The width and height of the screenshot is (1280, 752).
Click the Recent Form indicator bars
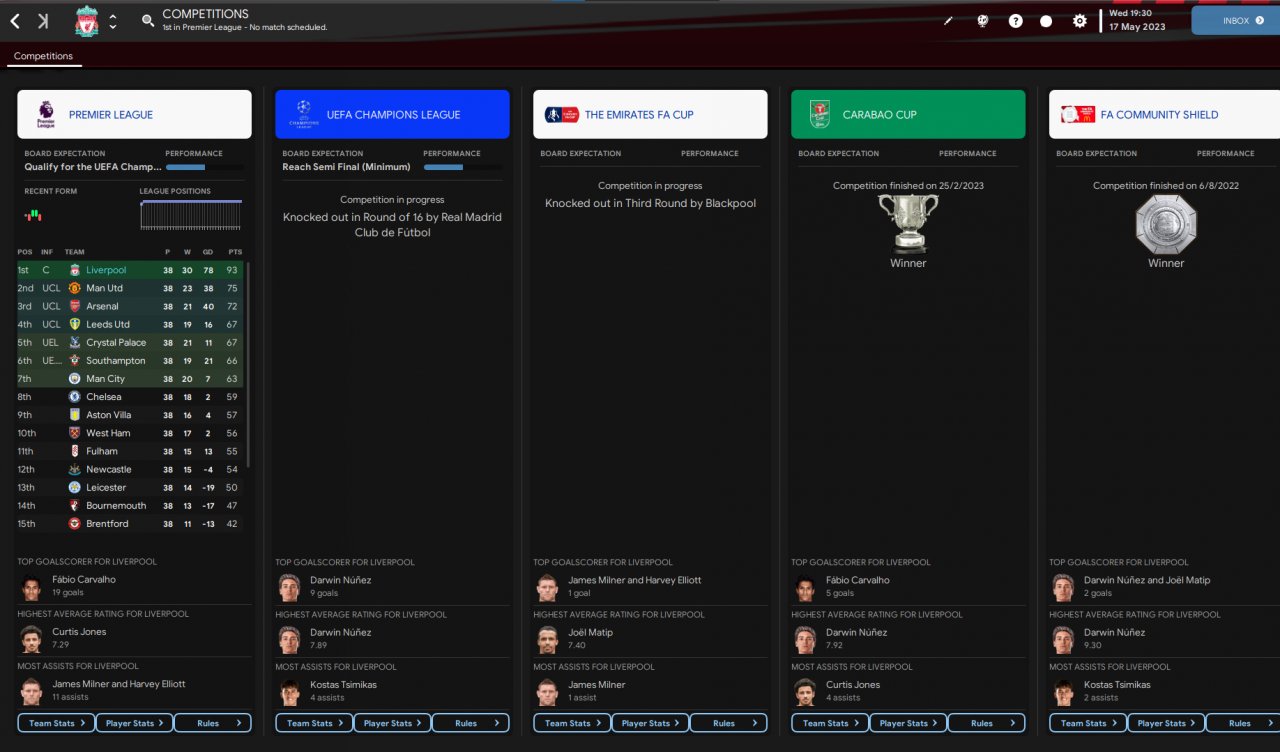click(34, 214)
